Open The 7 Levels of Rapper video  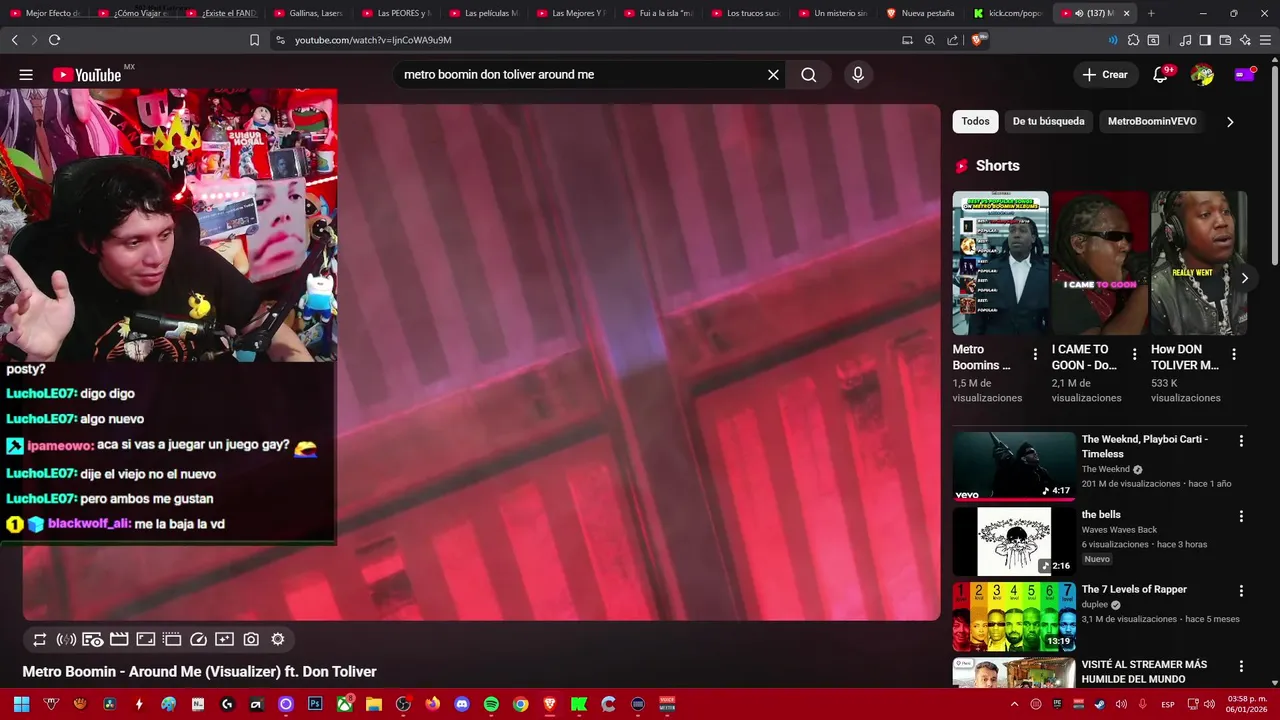[x=1014, y=616]
